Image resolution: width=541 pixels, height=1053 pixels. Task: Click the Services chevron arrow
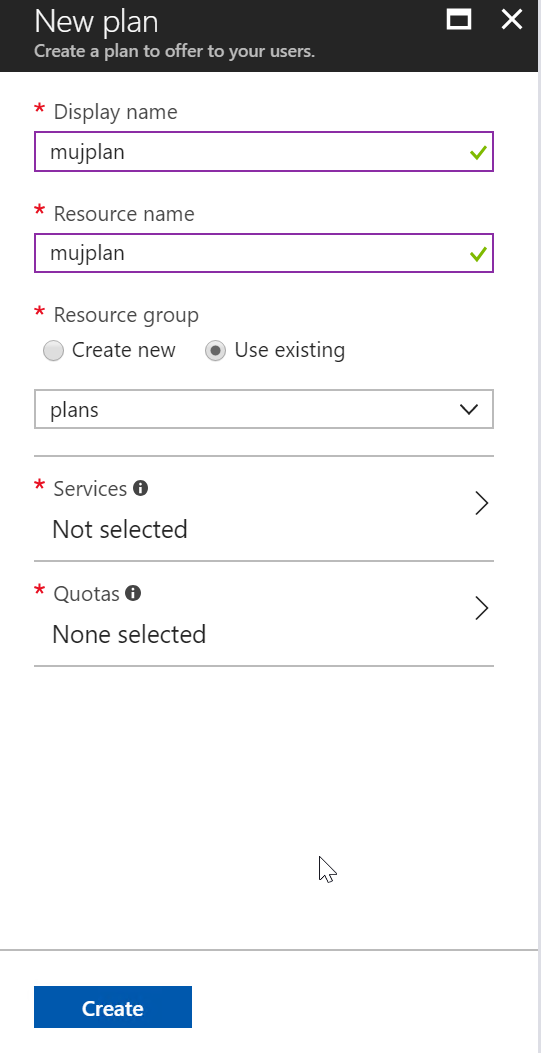(x=481, y=503)
